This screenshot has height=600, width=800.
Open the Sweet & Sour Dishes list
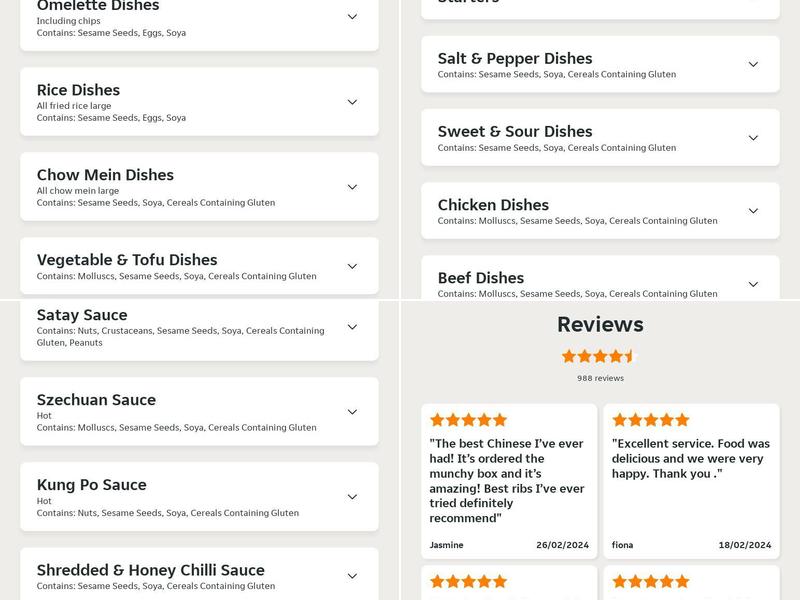754,138
